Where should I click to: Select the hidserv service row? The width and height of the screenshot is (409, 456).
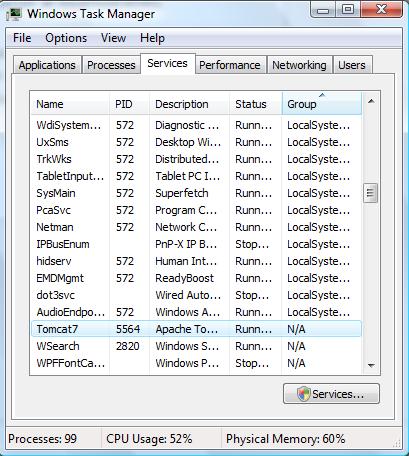(x=196, y=261)
